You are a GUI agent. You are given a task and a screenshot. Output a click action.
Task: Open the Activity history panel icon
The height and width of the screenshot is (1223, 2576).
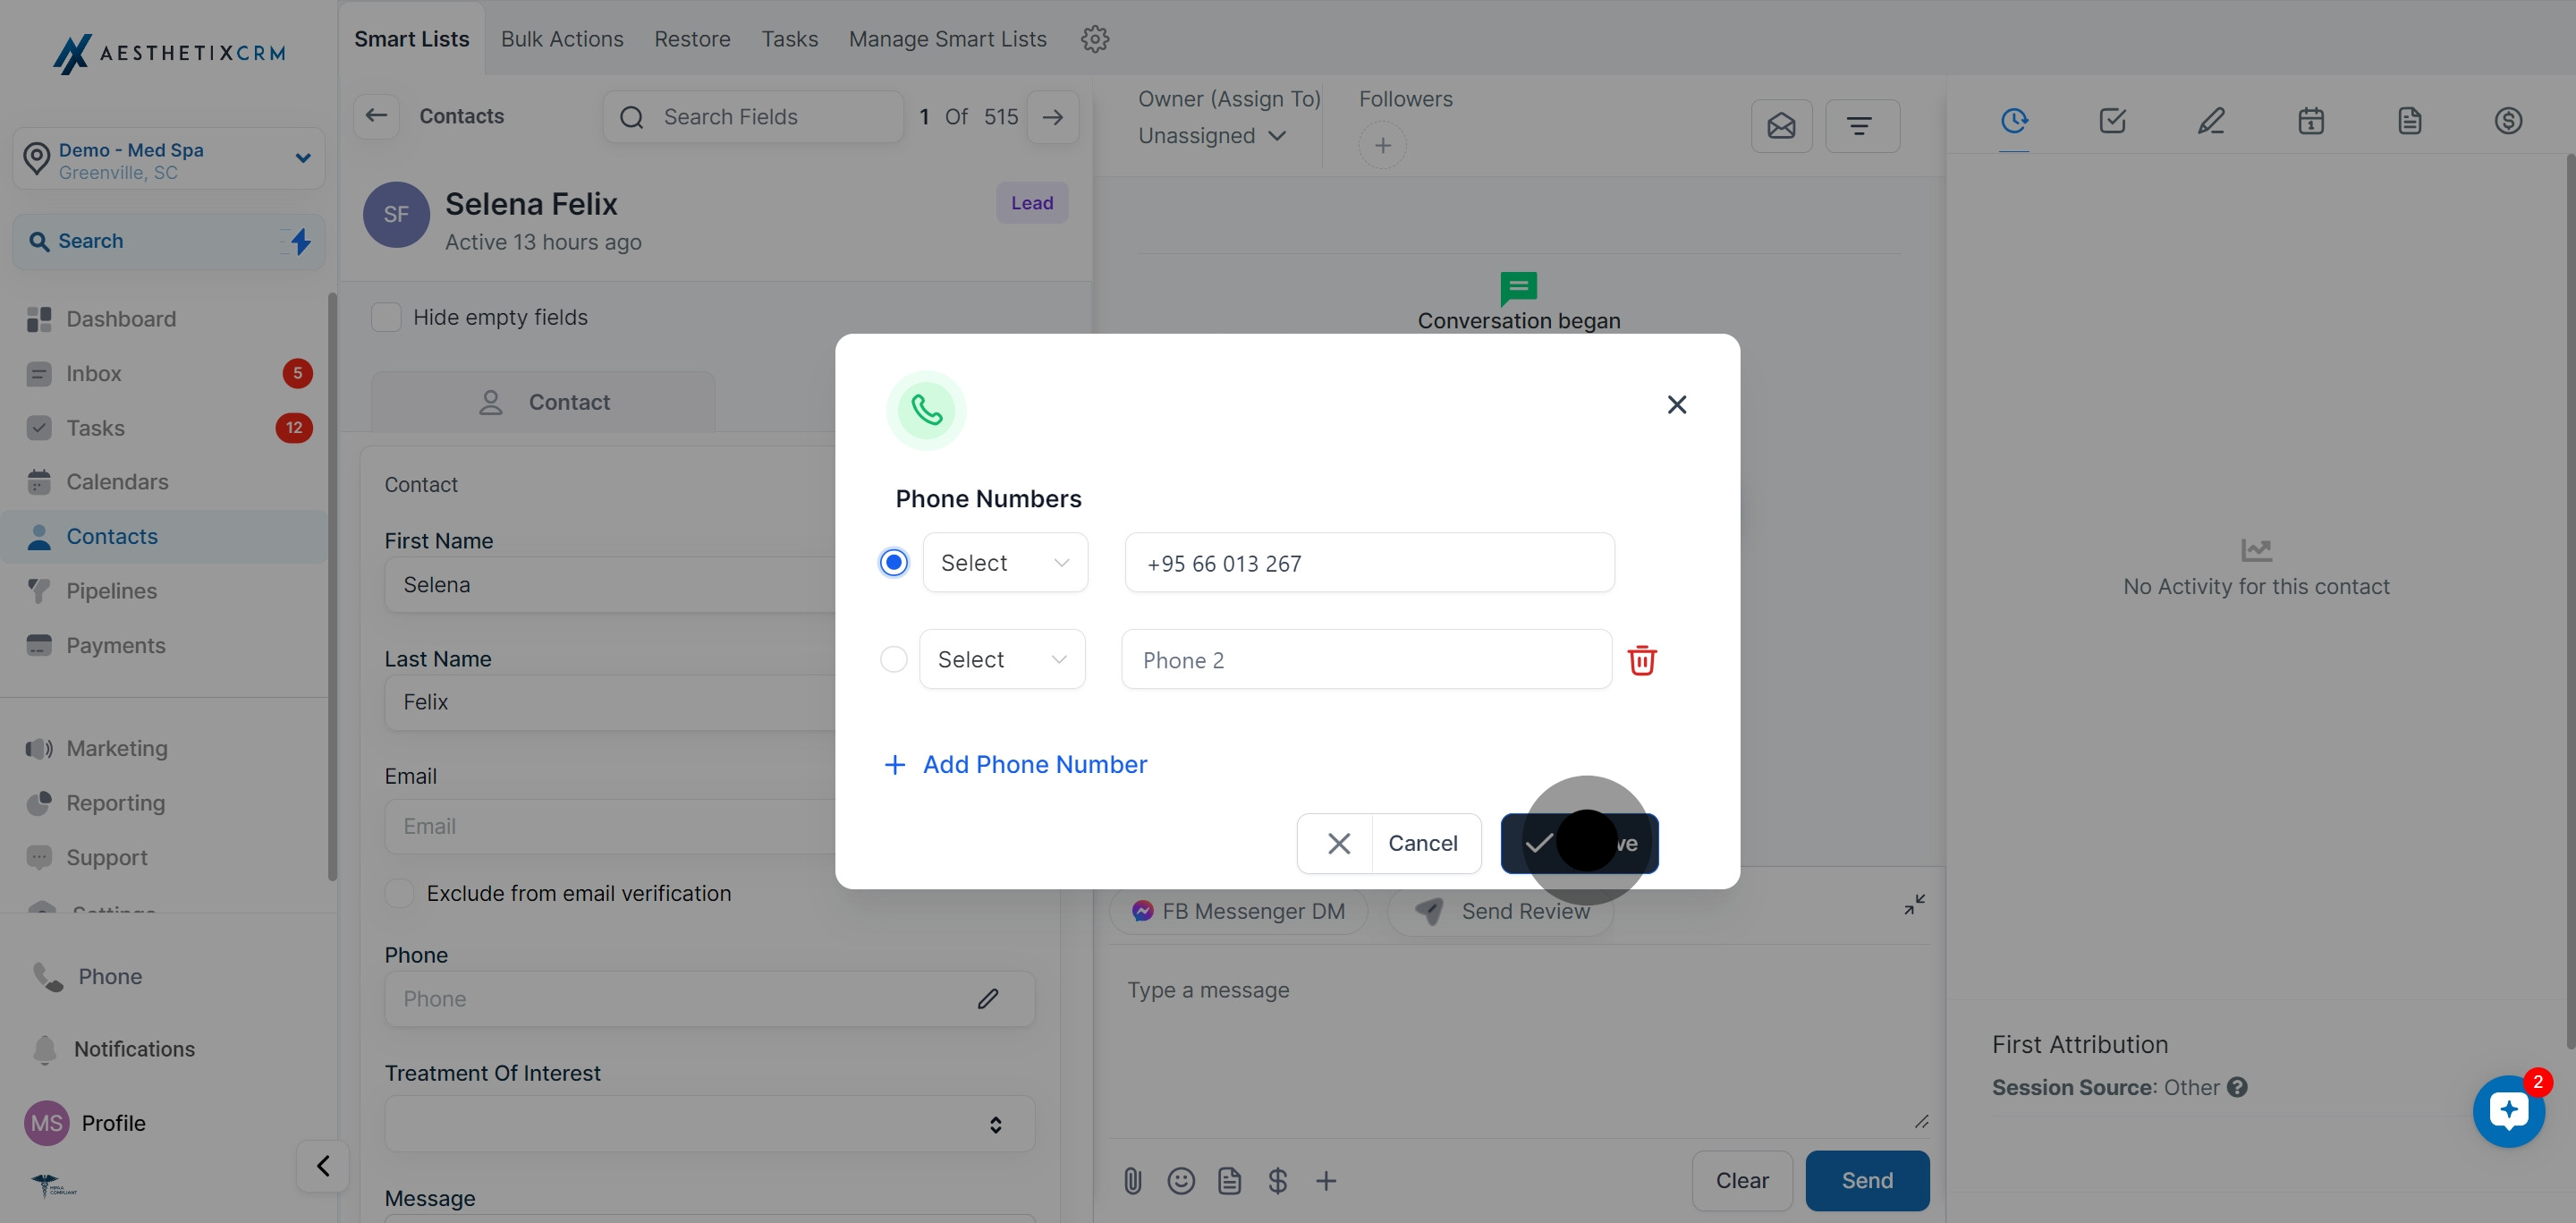(x=2014, y=121)
